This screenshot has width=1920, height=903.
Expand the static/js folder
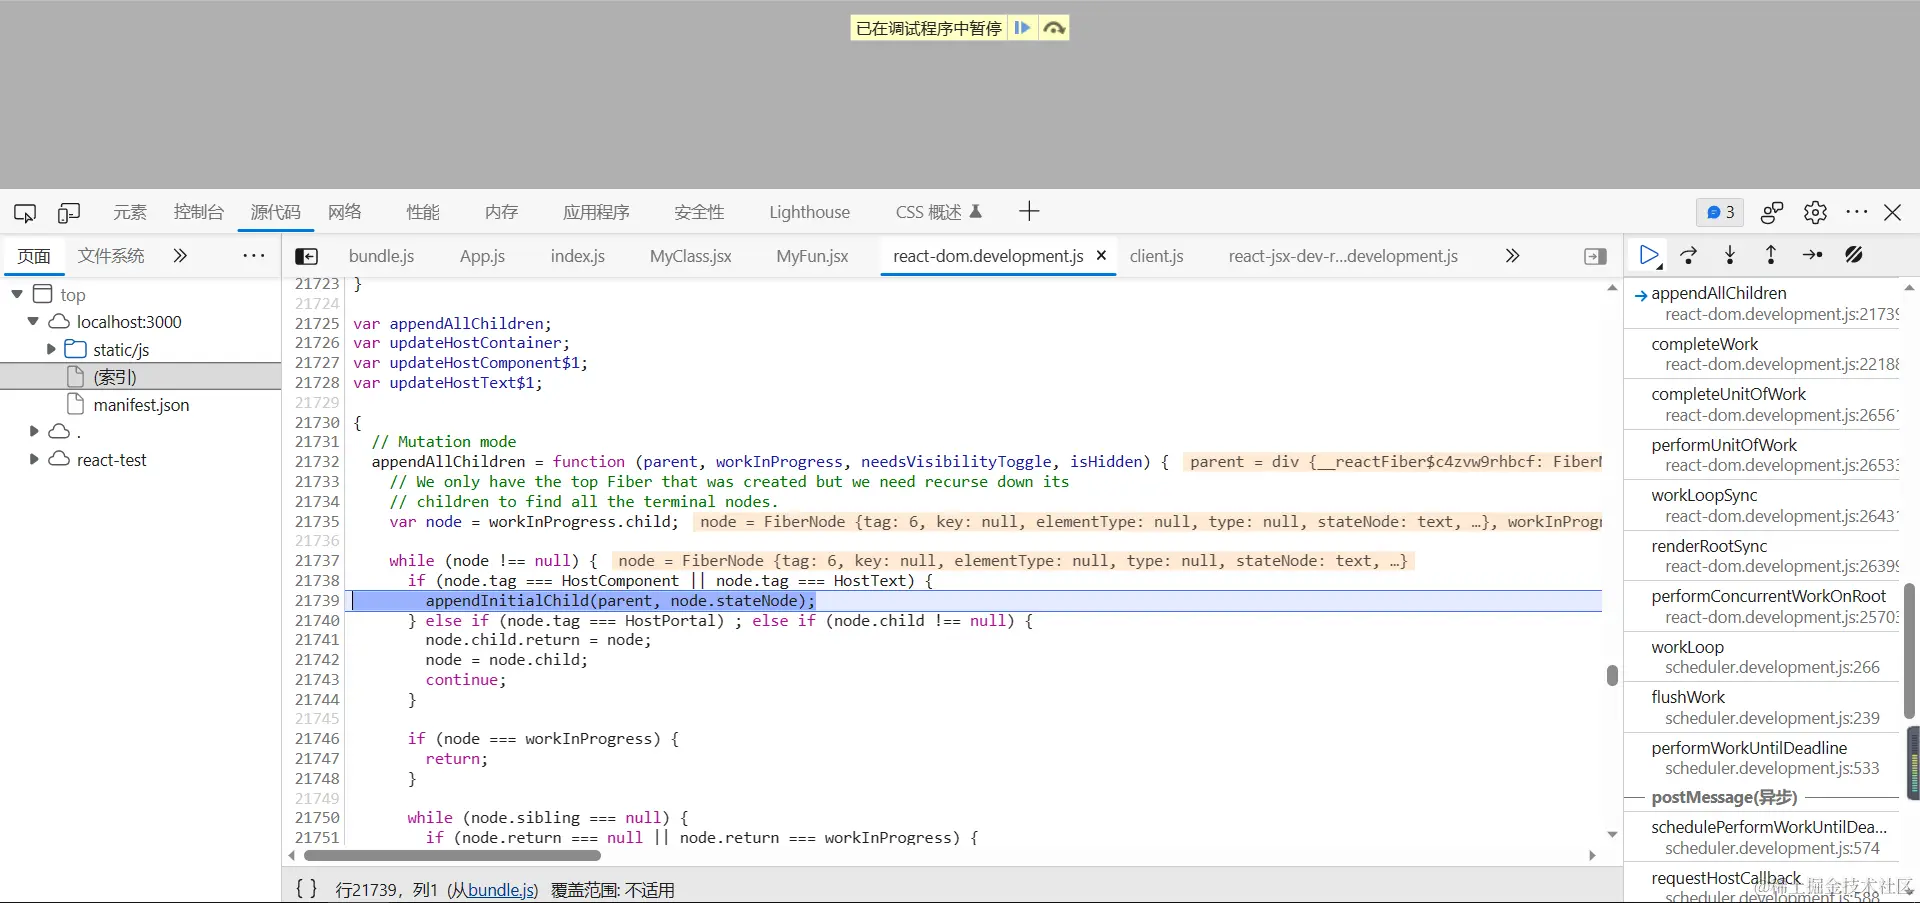51,349
